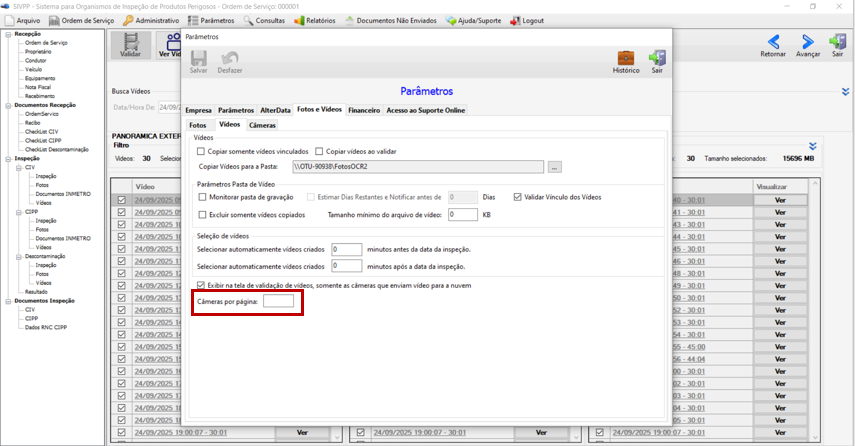Screen dimensions: 855x446
Task: Uncheck Validar Vínculo dos Vídeos
Action: tap(517, 197)
